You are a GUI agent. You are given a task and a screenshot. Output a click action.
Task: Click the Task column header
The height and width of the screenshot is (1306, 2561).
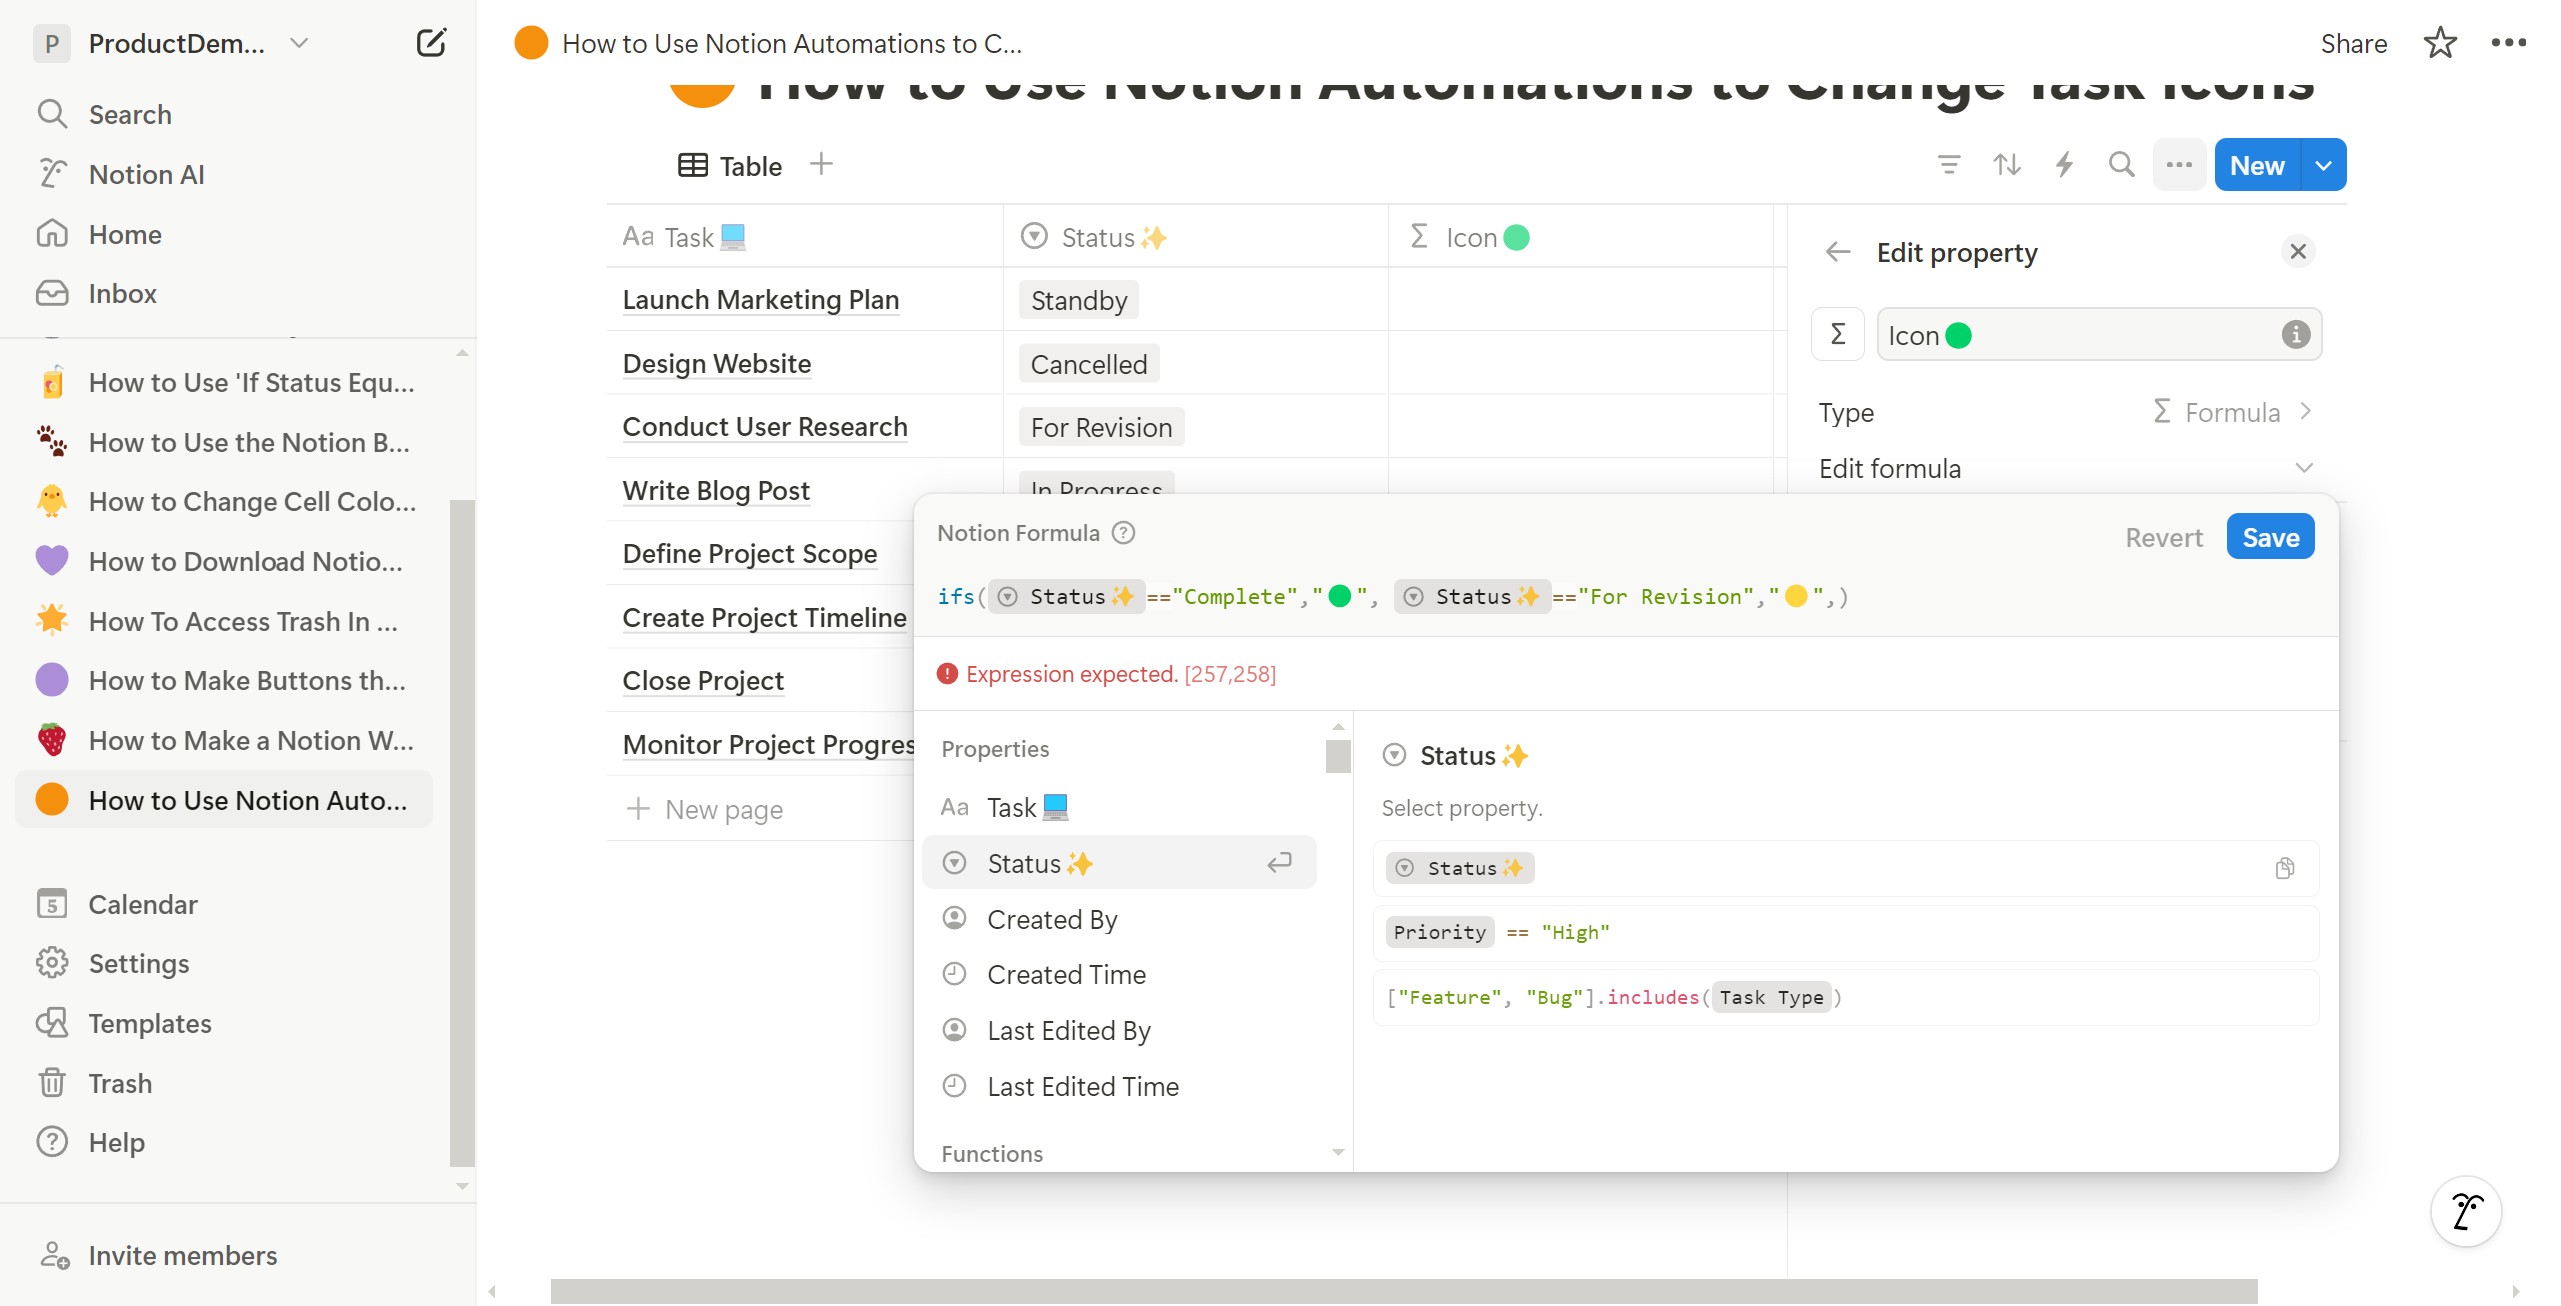pyautogui.click(x=804, y=236)
